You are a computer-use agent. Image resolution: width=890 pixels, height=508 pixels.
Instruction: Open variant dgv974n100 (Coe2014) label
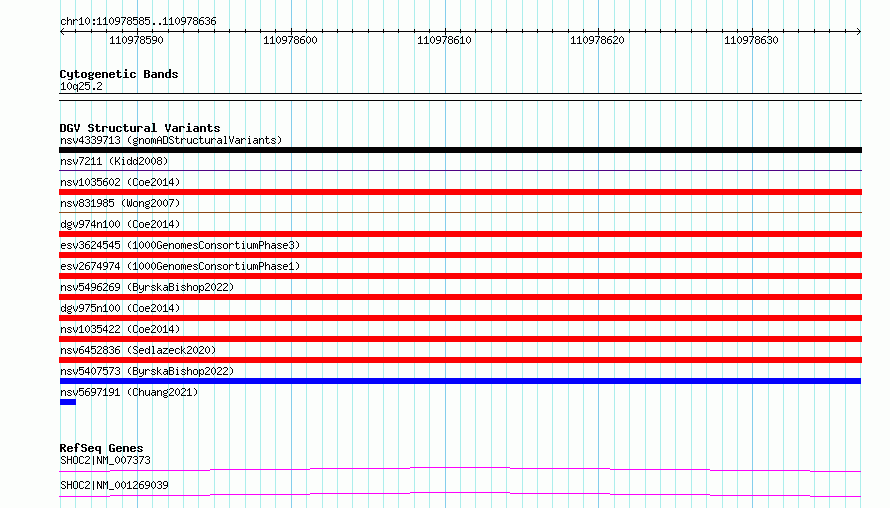(120, 224)
